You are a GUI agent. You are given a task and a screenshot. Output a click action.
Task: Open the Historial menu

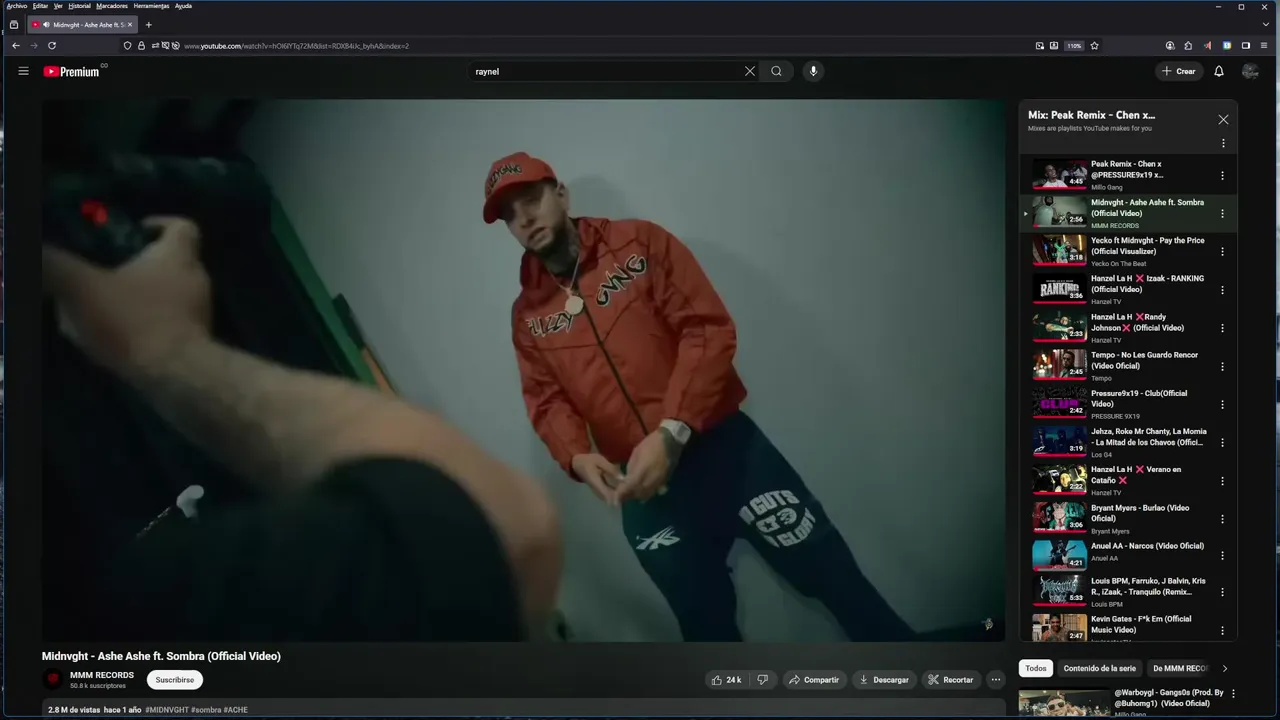[79, 6]
